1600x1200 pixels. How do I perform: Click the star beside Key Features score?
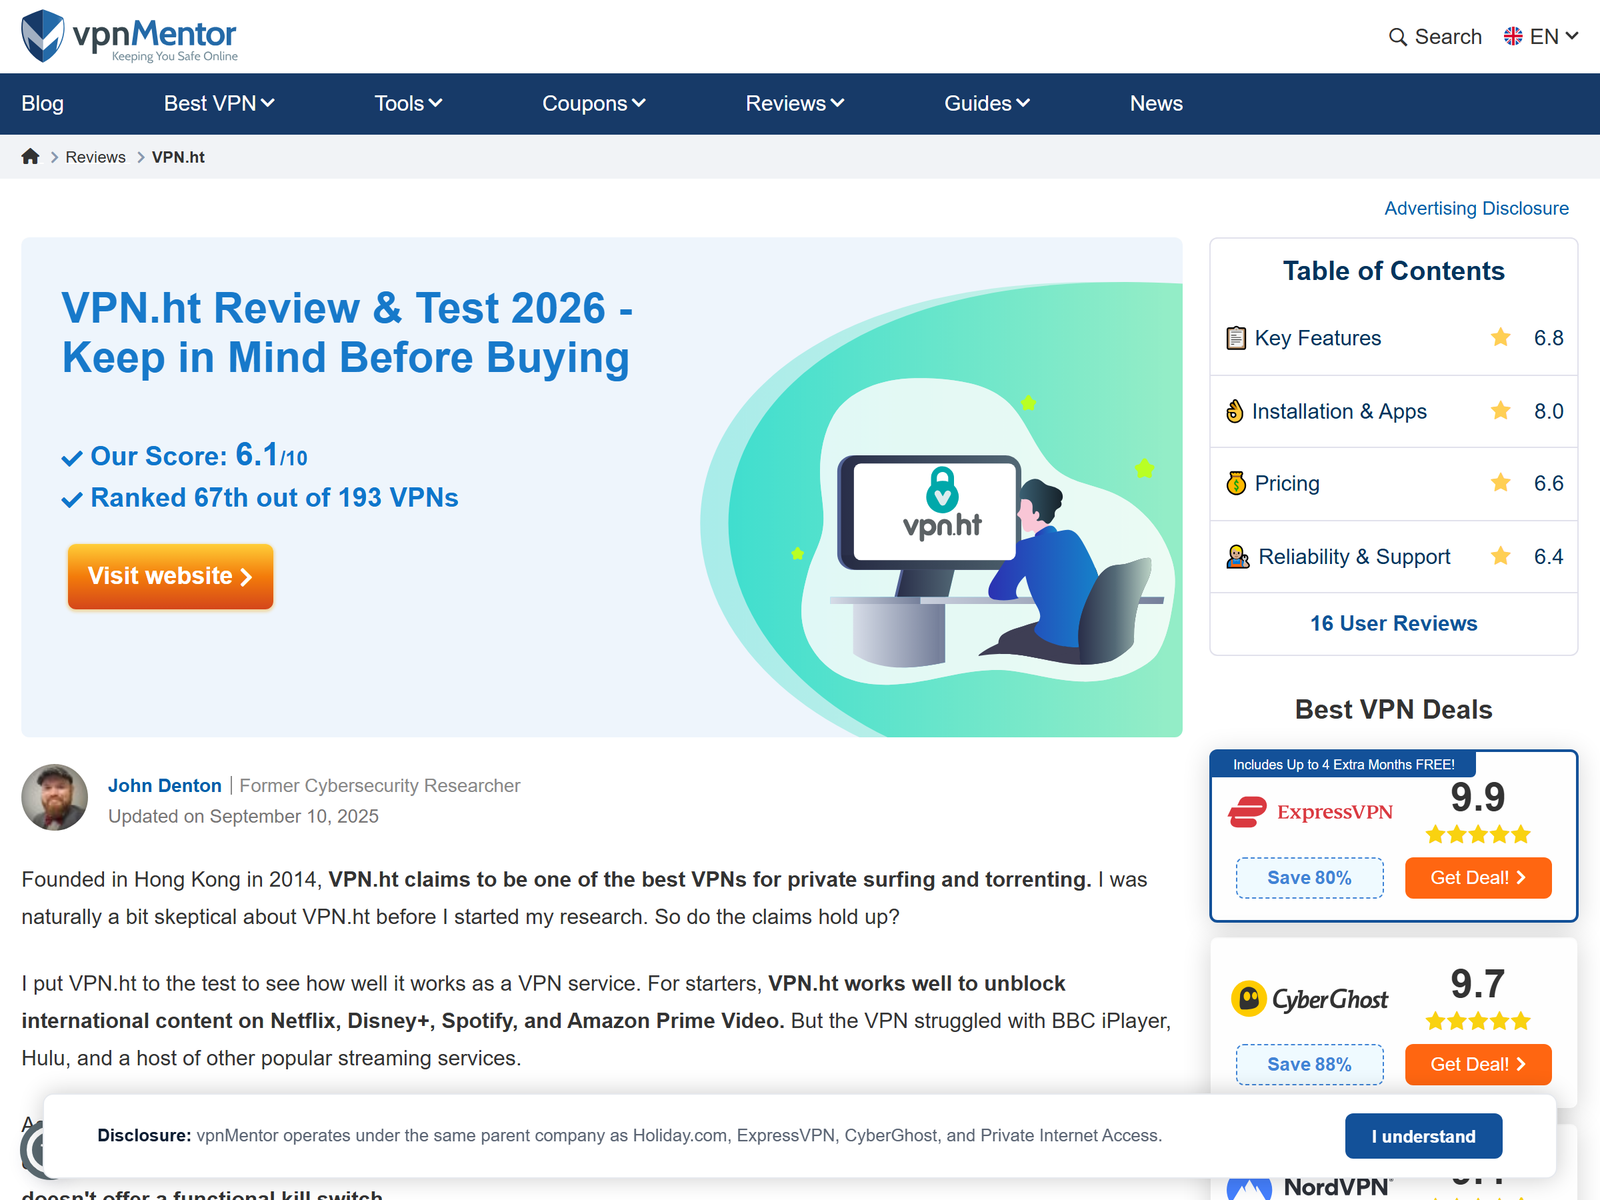1501,337
